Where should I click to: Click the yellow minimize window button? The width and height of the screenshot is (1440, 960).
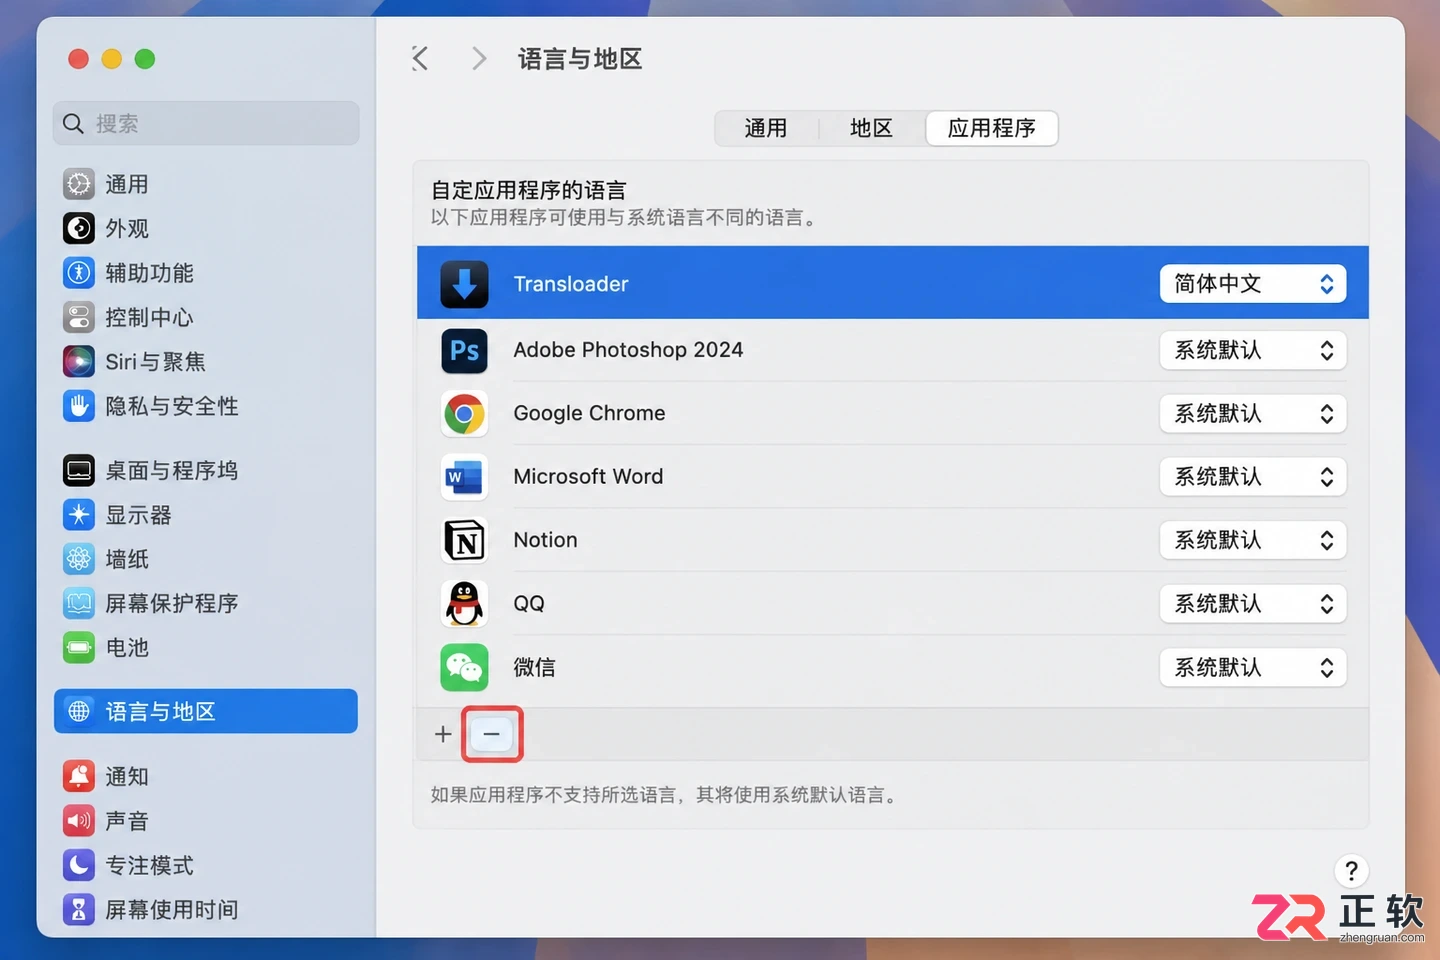coord(112,59)
